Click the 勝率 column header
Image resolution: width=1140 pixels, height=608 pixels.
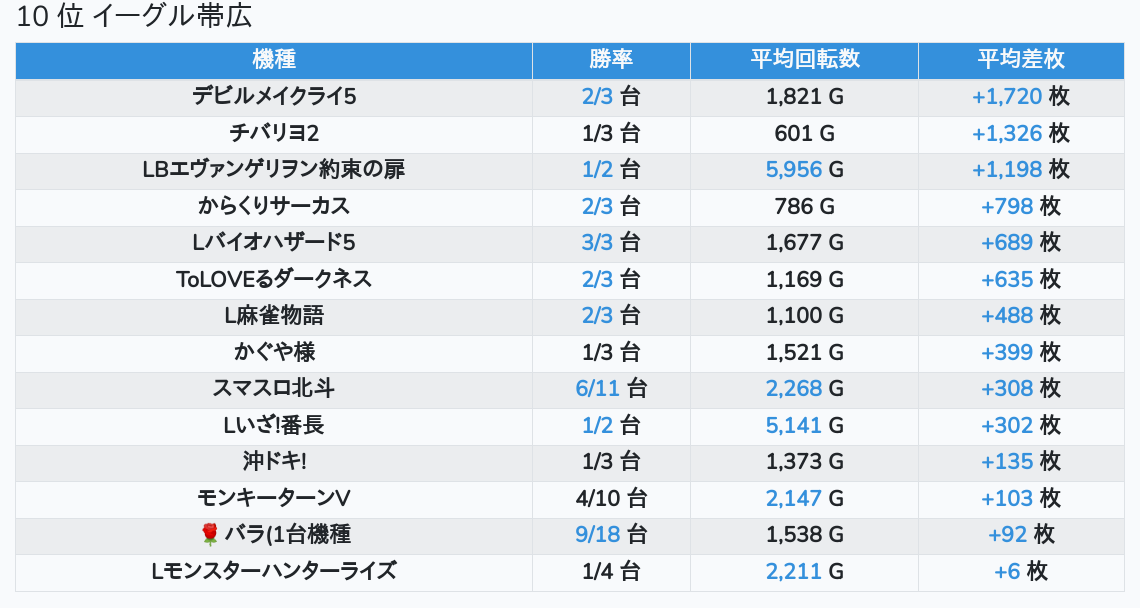click(611, 60)
